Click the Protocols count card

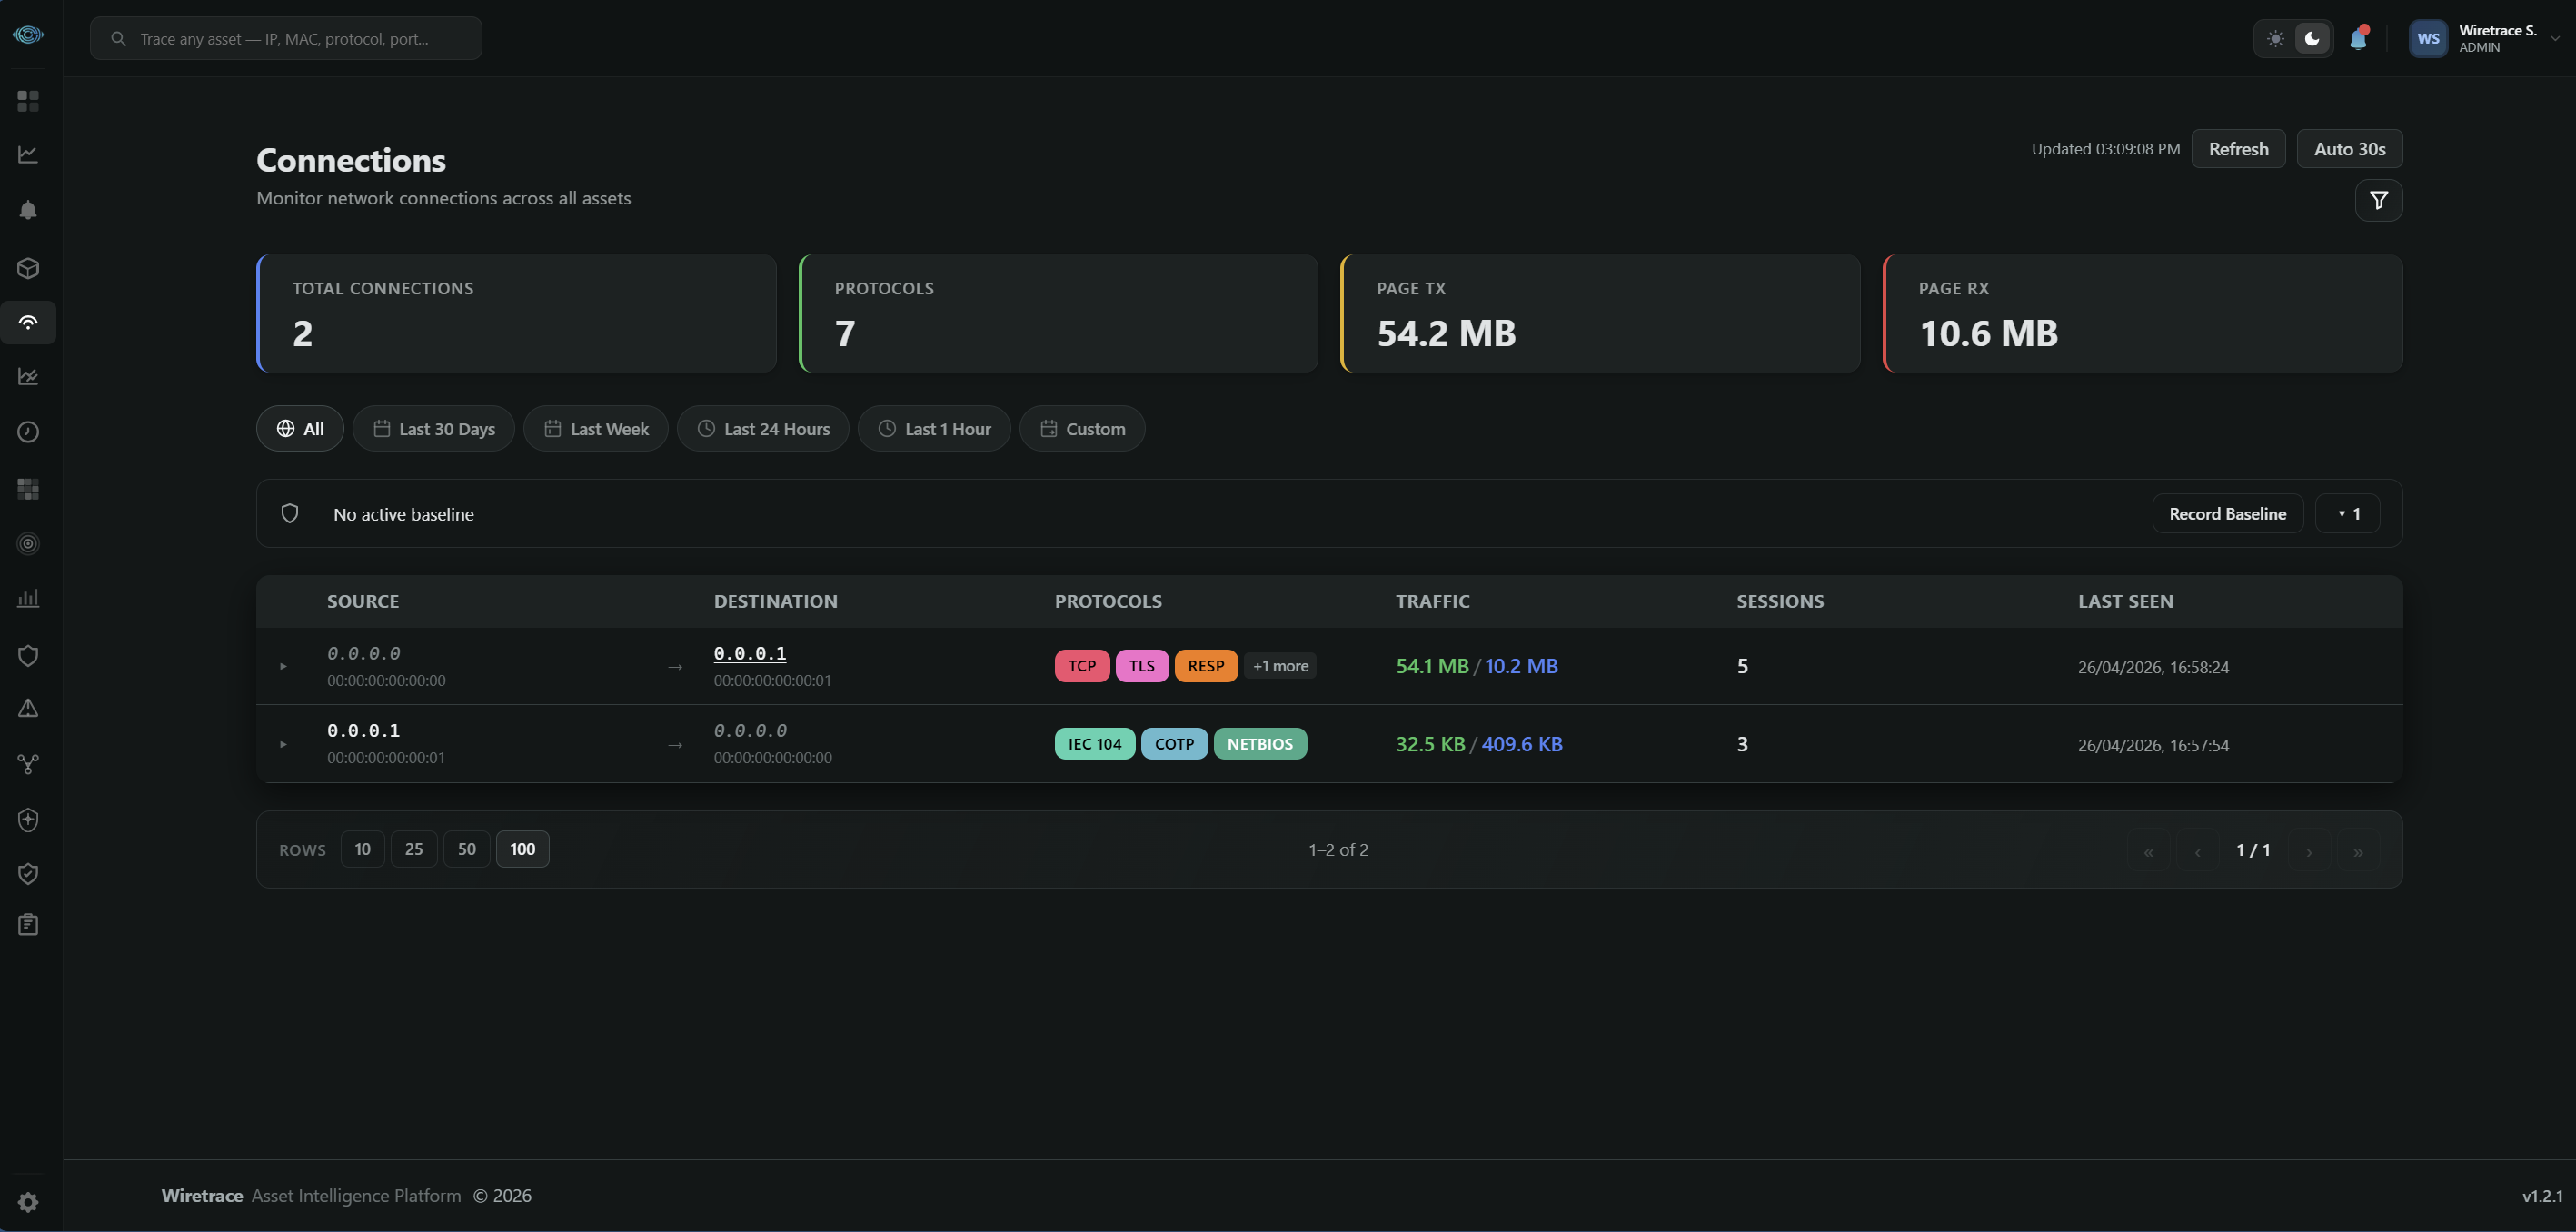(1058, 313)
